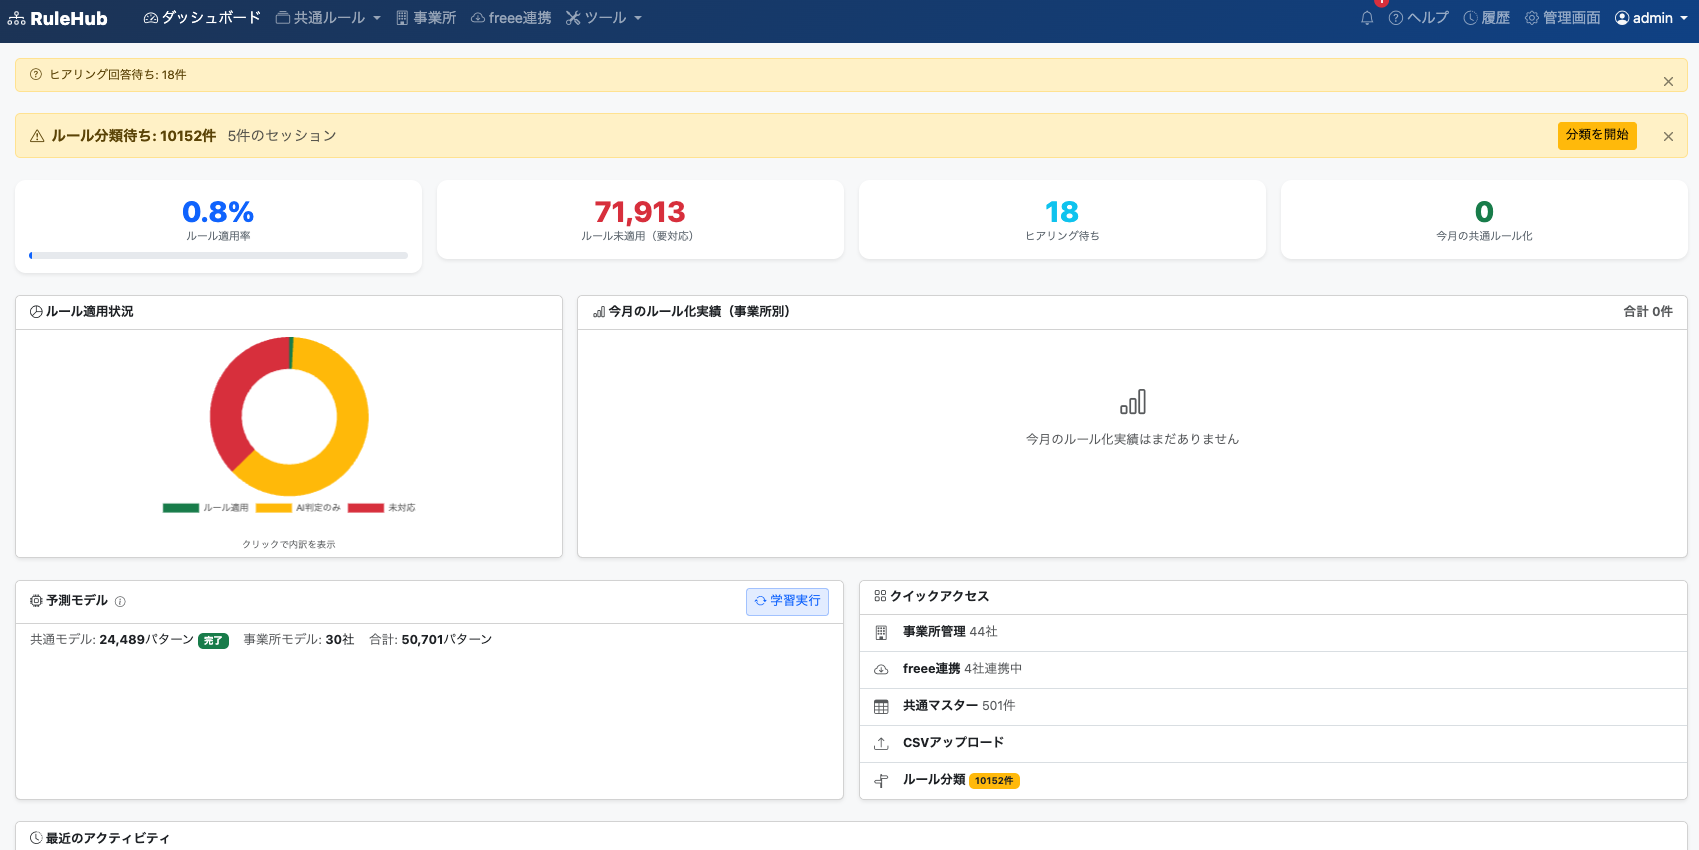This screenshot has height=850, width=1699.
Task: Open 履歴 in the navbar
Action: click(x=1487, y=18)
